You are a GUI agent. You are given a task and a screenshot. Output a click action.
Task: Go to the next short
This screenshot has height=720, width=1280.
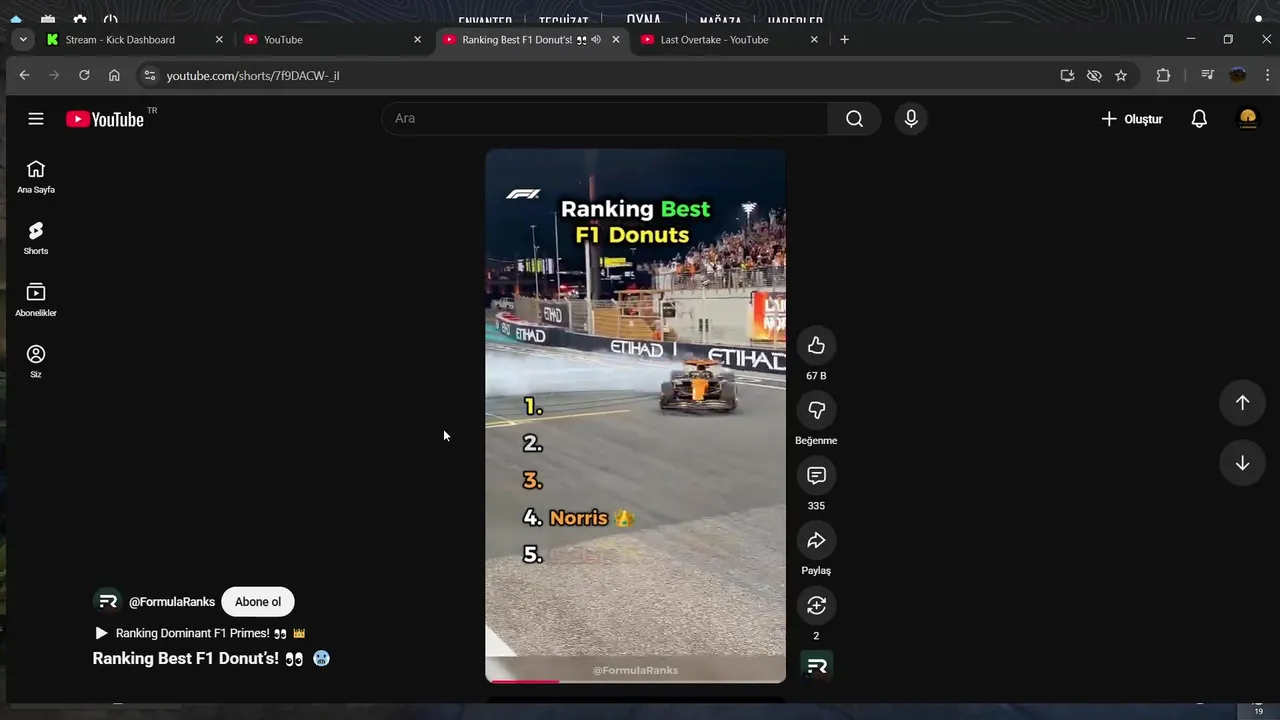click(1242, 463)
